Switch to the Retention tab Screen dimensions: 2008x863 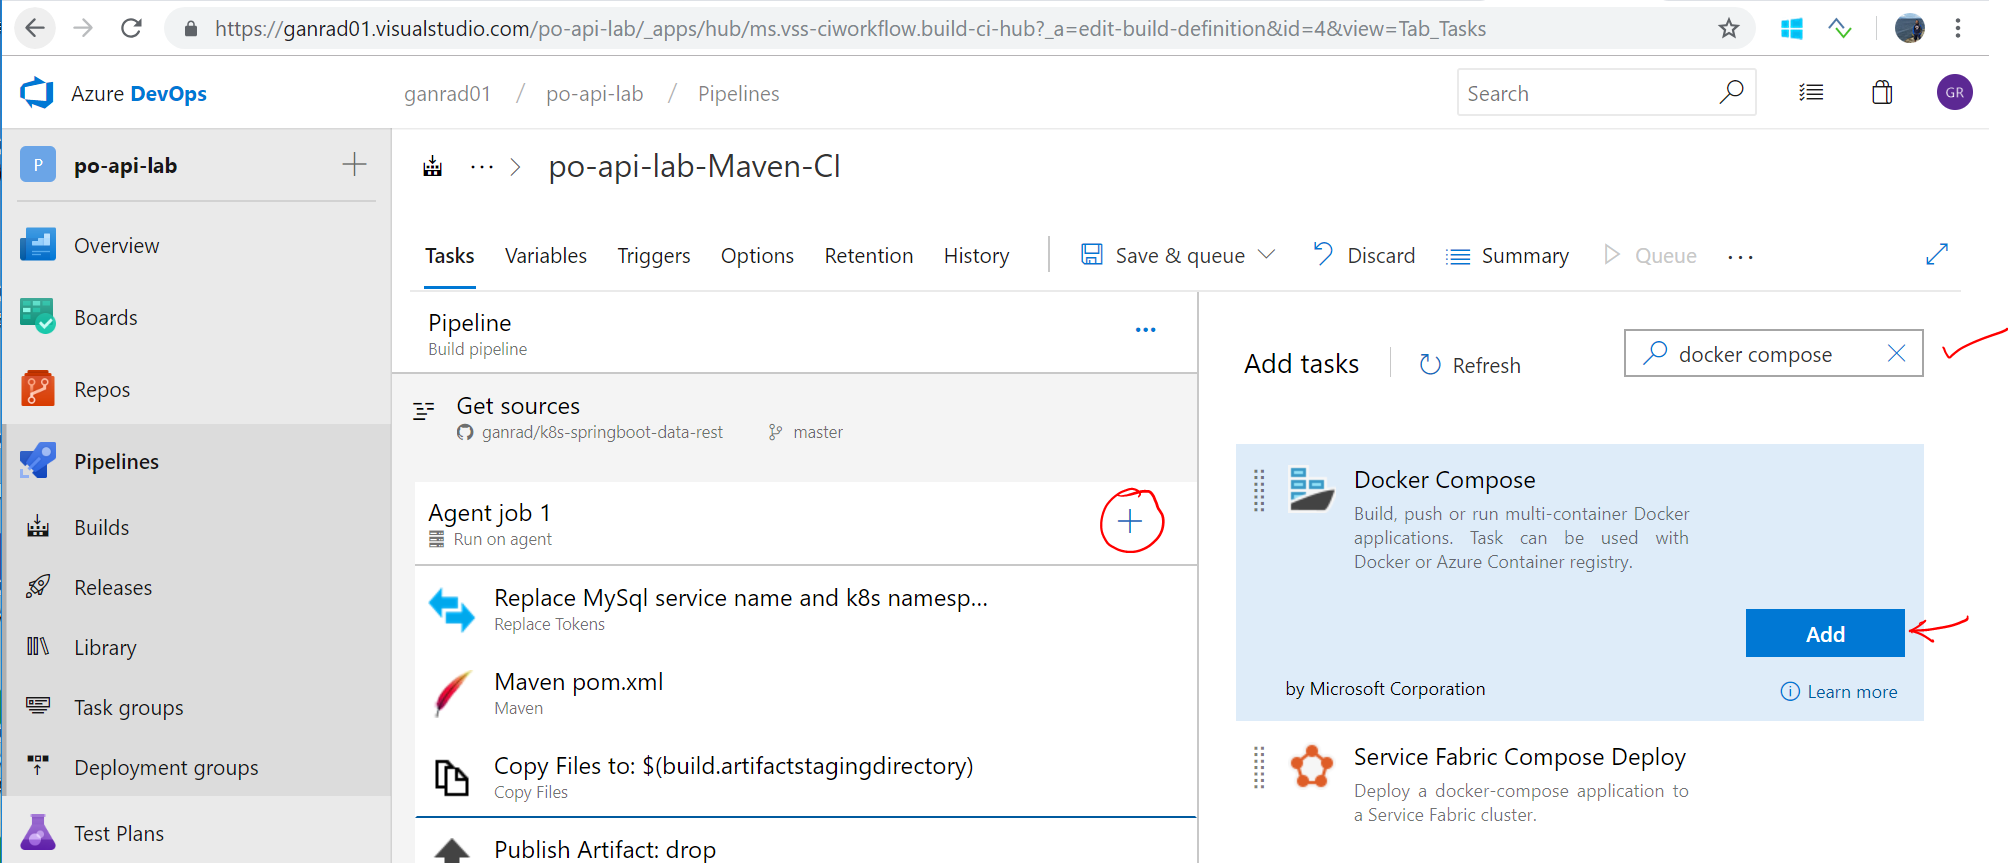click(x=868, y=256)
